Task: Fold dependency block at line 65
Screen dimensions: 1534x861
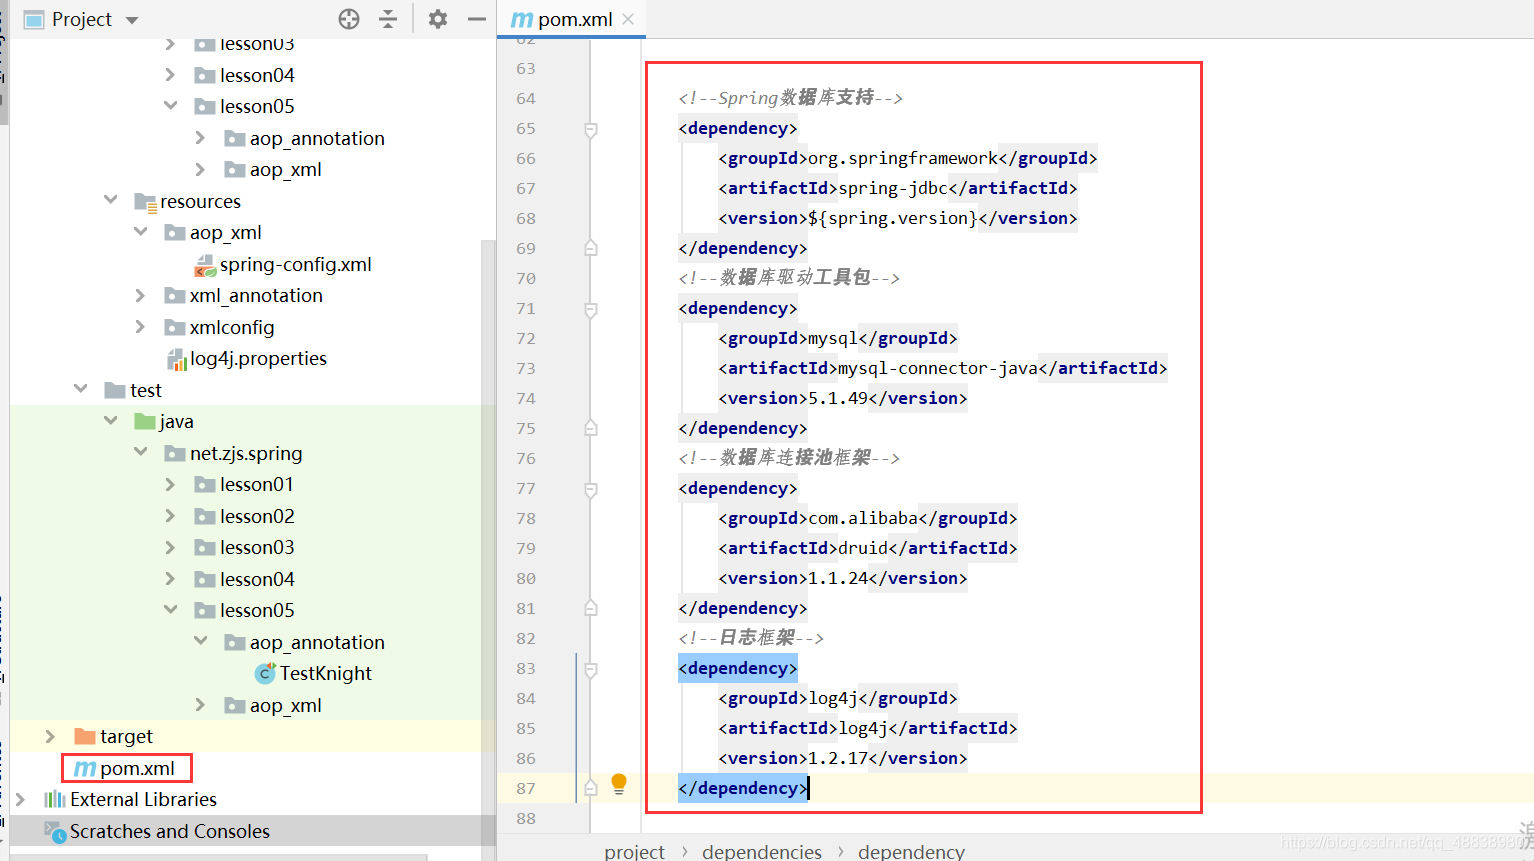Action: (591, 129)
